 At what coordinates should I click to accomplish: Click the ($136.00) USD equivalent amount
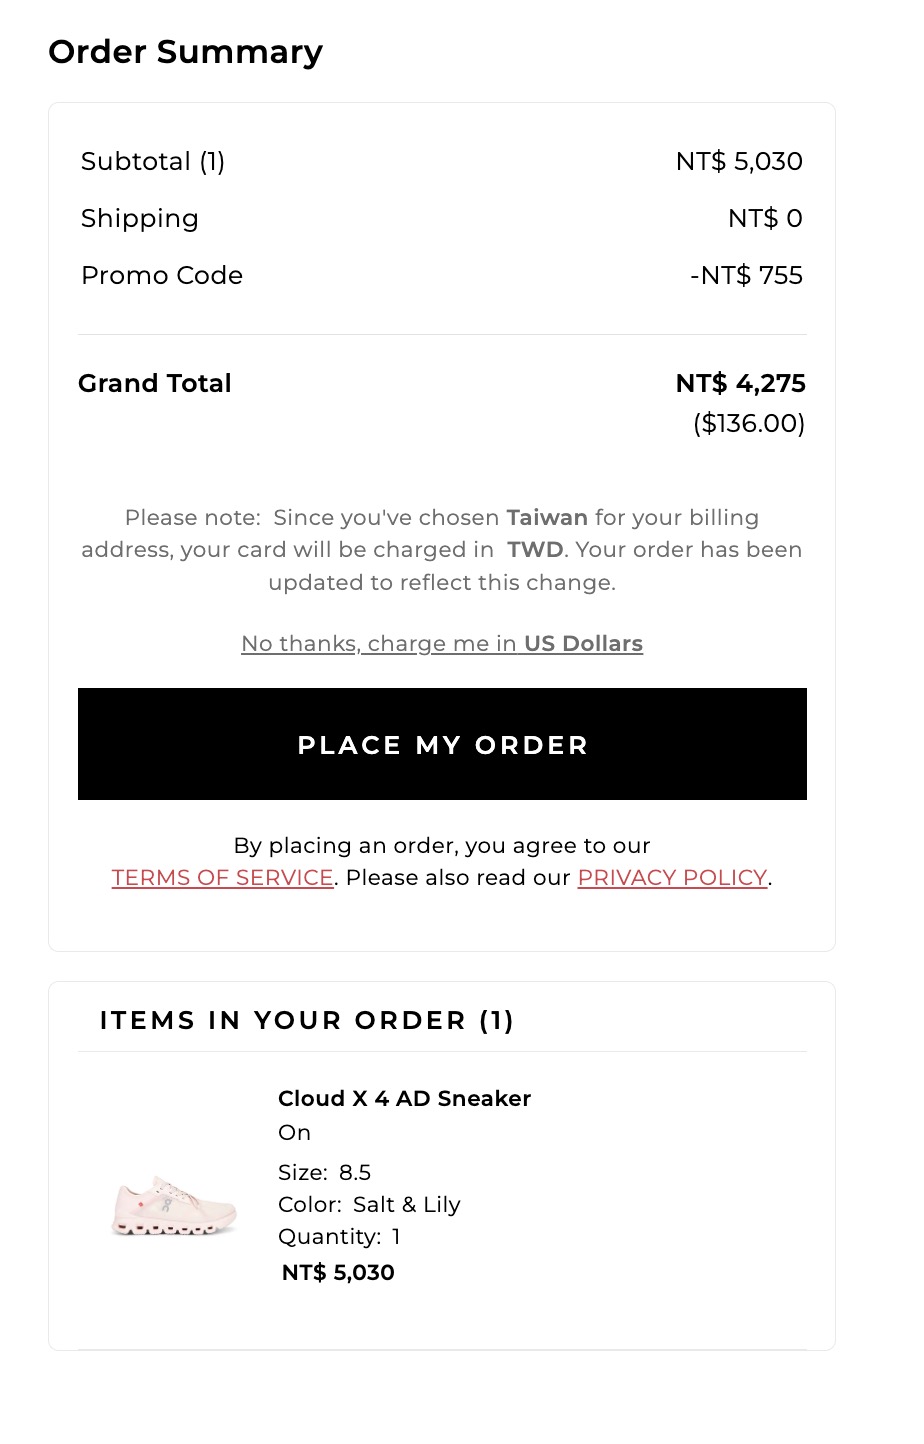(x=749, y=423)
